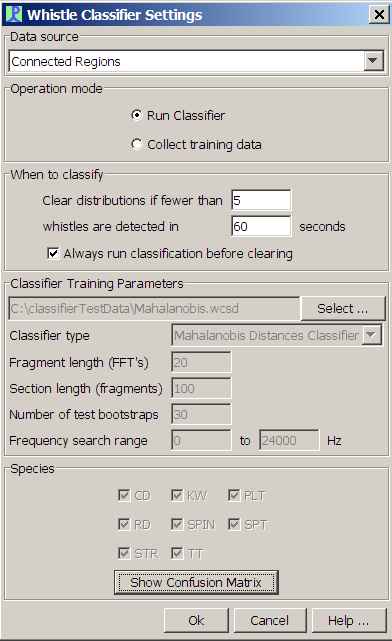Click the seconds input field showing 60
392x641 pixels.
(261, 226)
